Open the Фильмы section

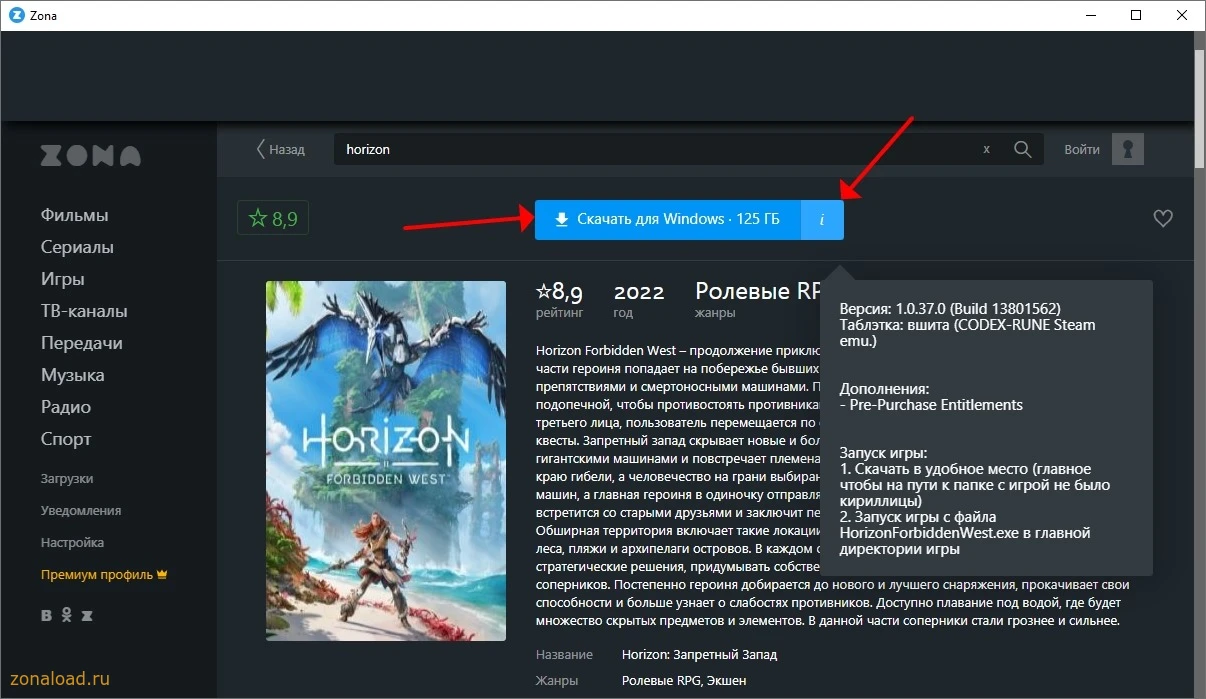point(74,215)
